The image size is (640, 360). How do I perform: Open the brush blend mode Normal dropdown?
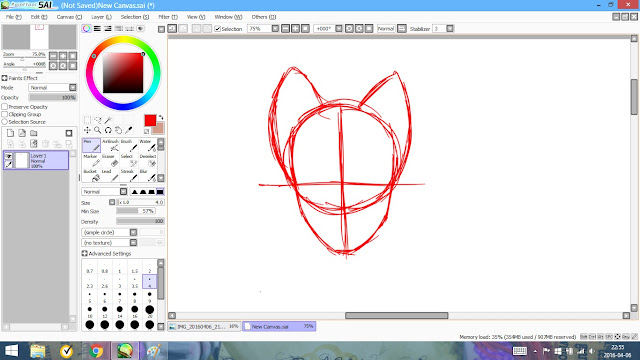[104, 191]
